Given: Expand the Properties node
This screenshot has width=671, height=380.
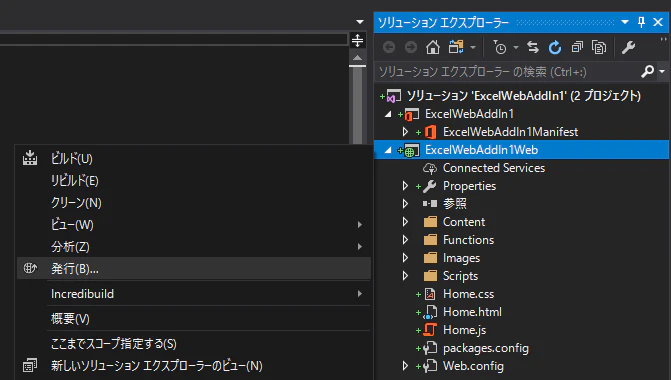Looking at the screenshot, I should tap(405, 186).
